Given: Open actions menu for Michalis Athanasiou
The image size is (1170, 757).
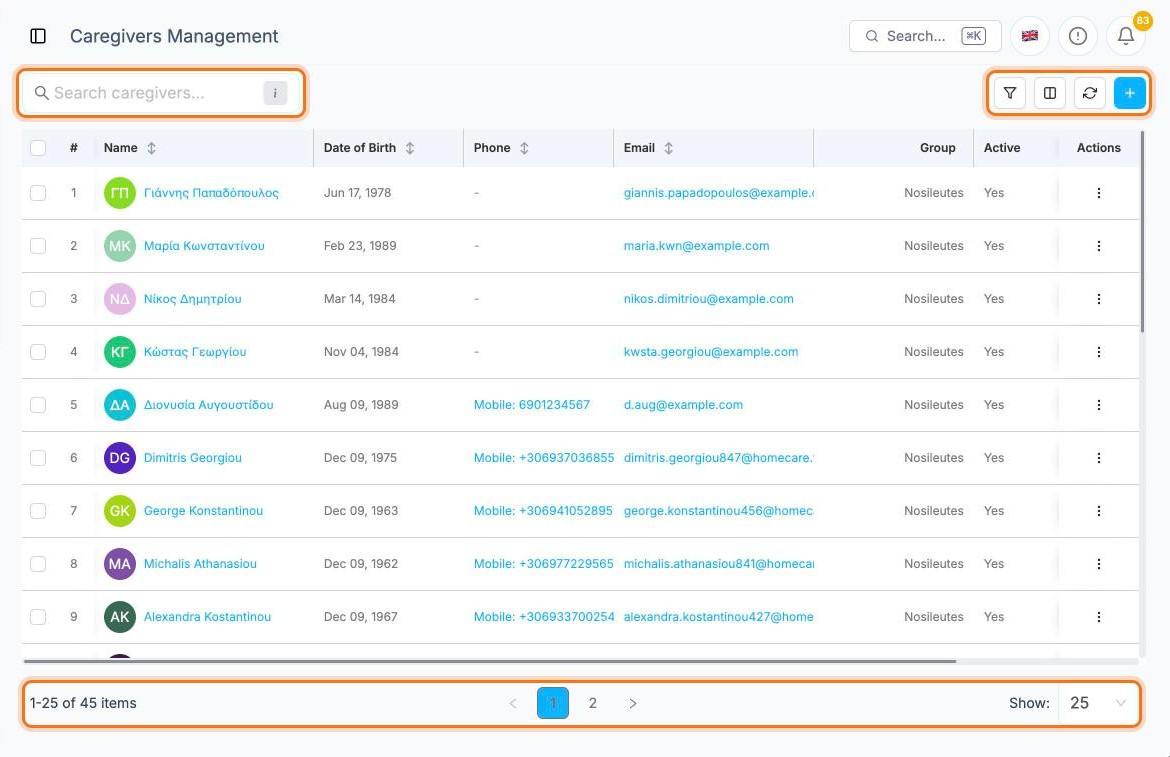Looking at the screenshot, I should tap(1098, 563).
